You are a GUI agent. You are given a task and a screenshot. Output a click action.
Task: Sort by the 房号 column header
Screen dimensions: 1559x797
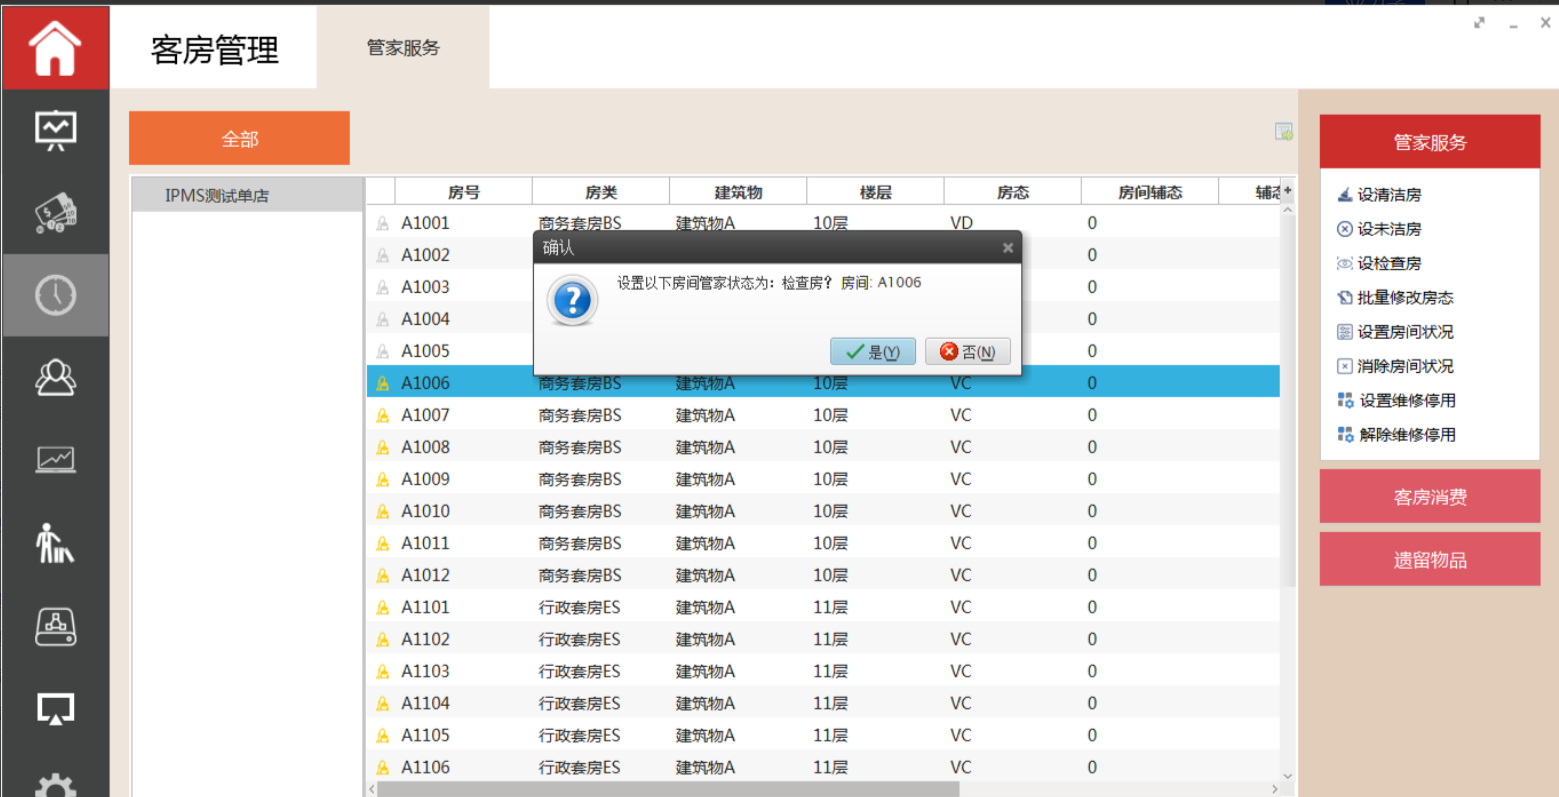tap(463, 192)
